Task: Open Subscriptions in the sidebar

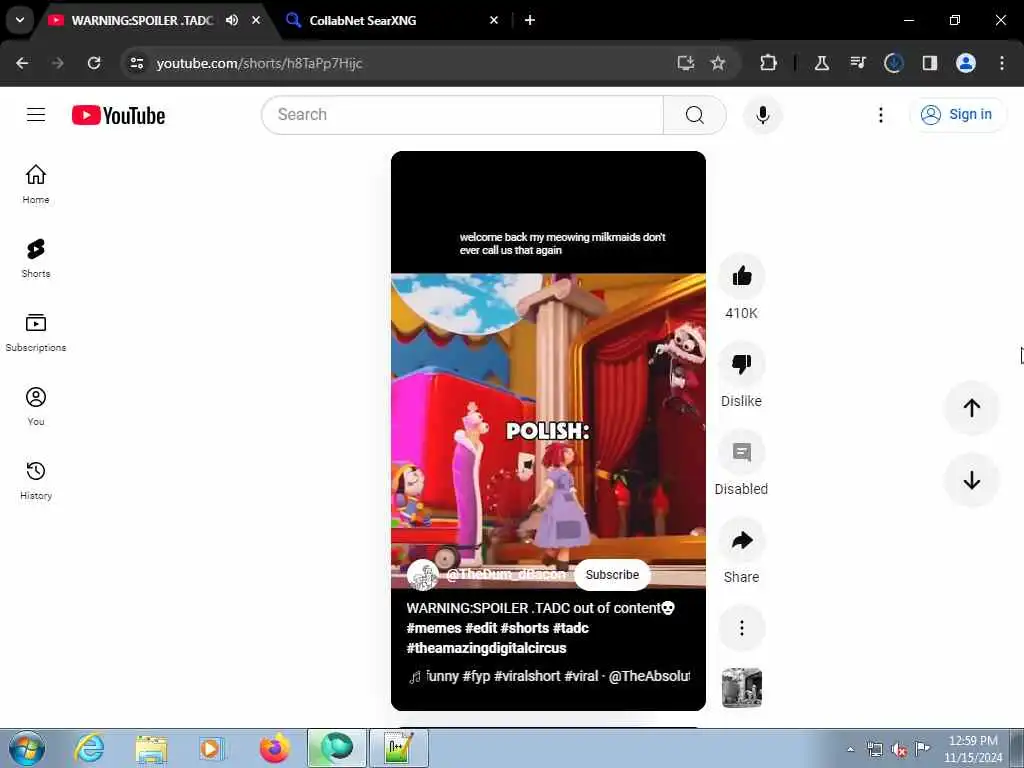Action: (x=36, y=332)
